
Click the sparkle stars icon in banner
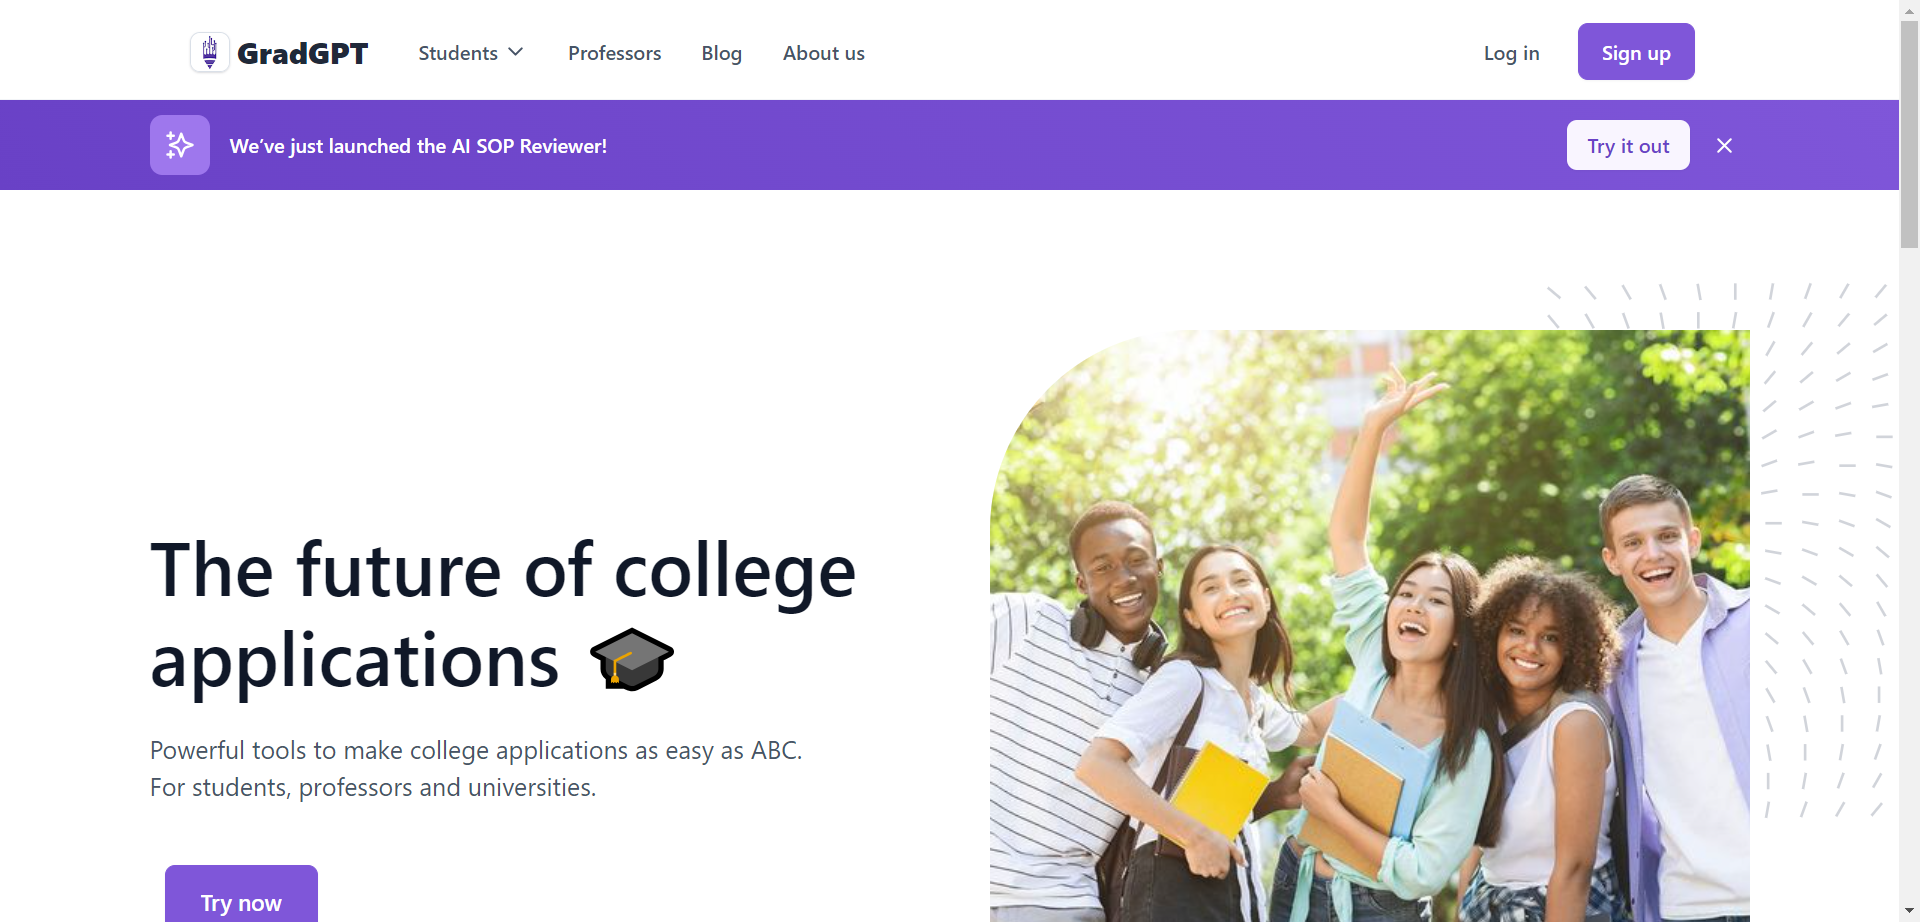(x=180, y=145)
